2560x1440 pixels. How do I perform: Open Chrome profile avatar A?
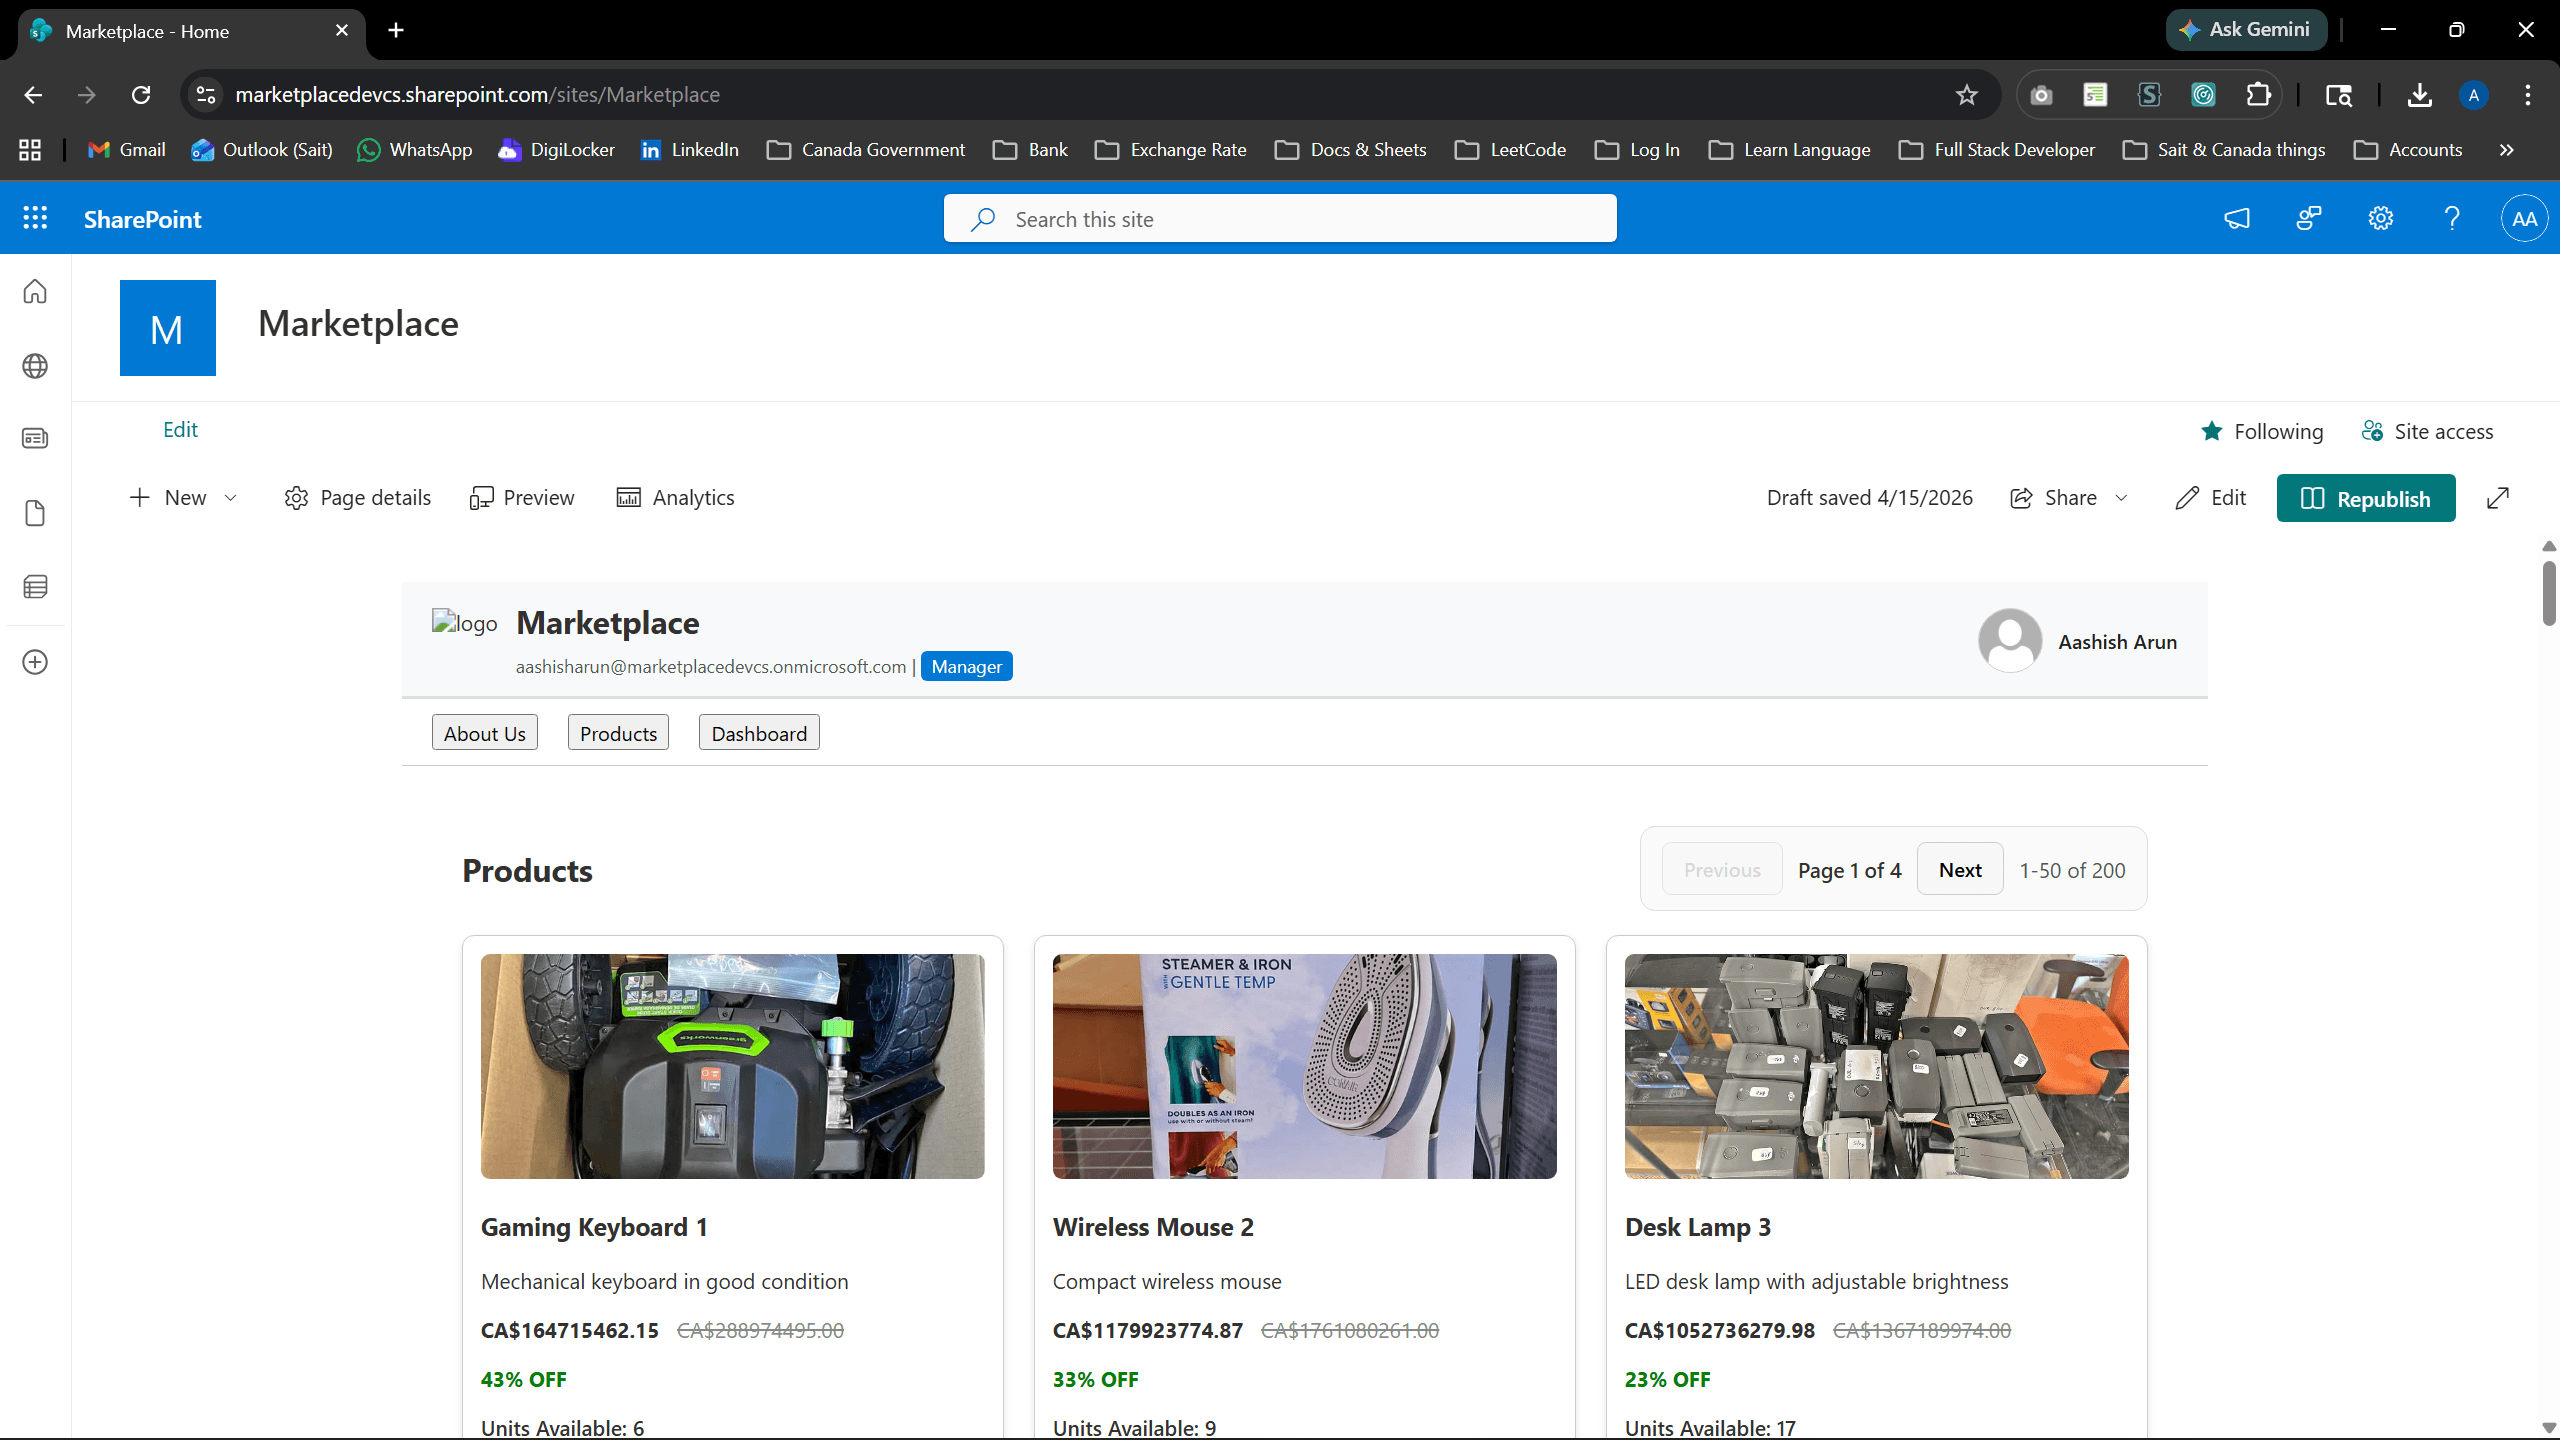point(2474,95)
